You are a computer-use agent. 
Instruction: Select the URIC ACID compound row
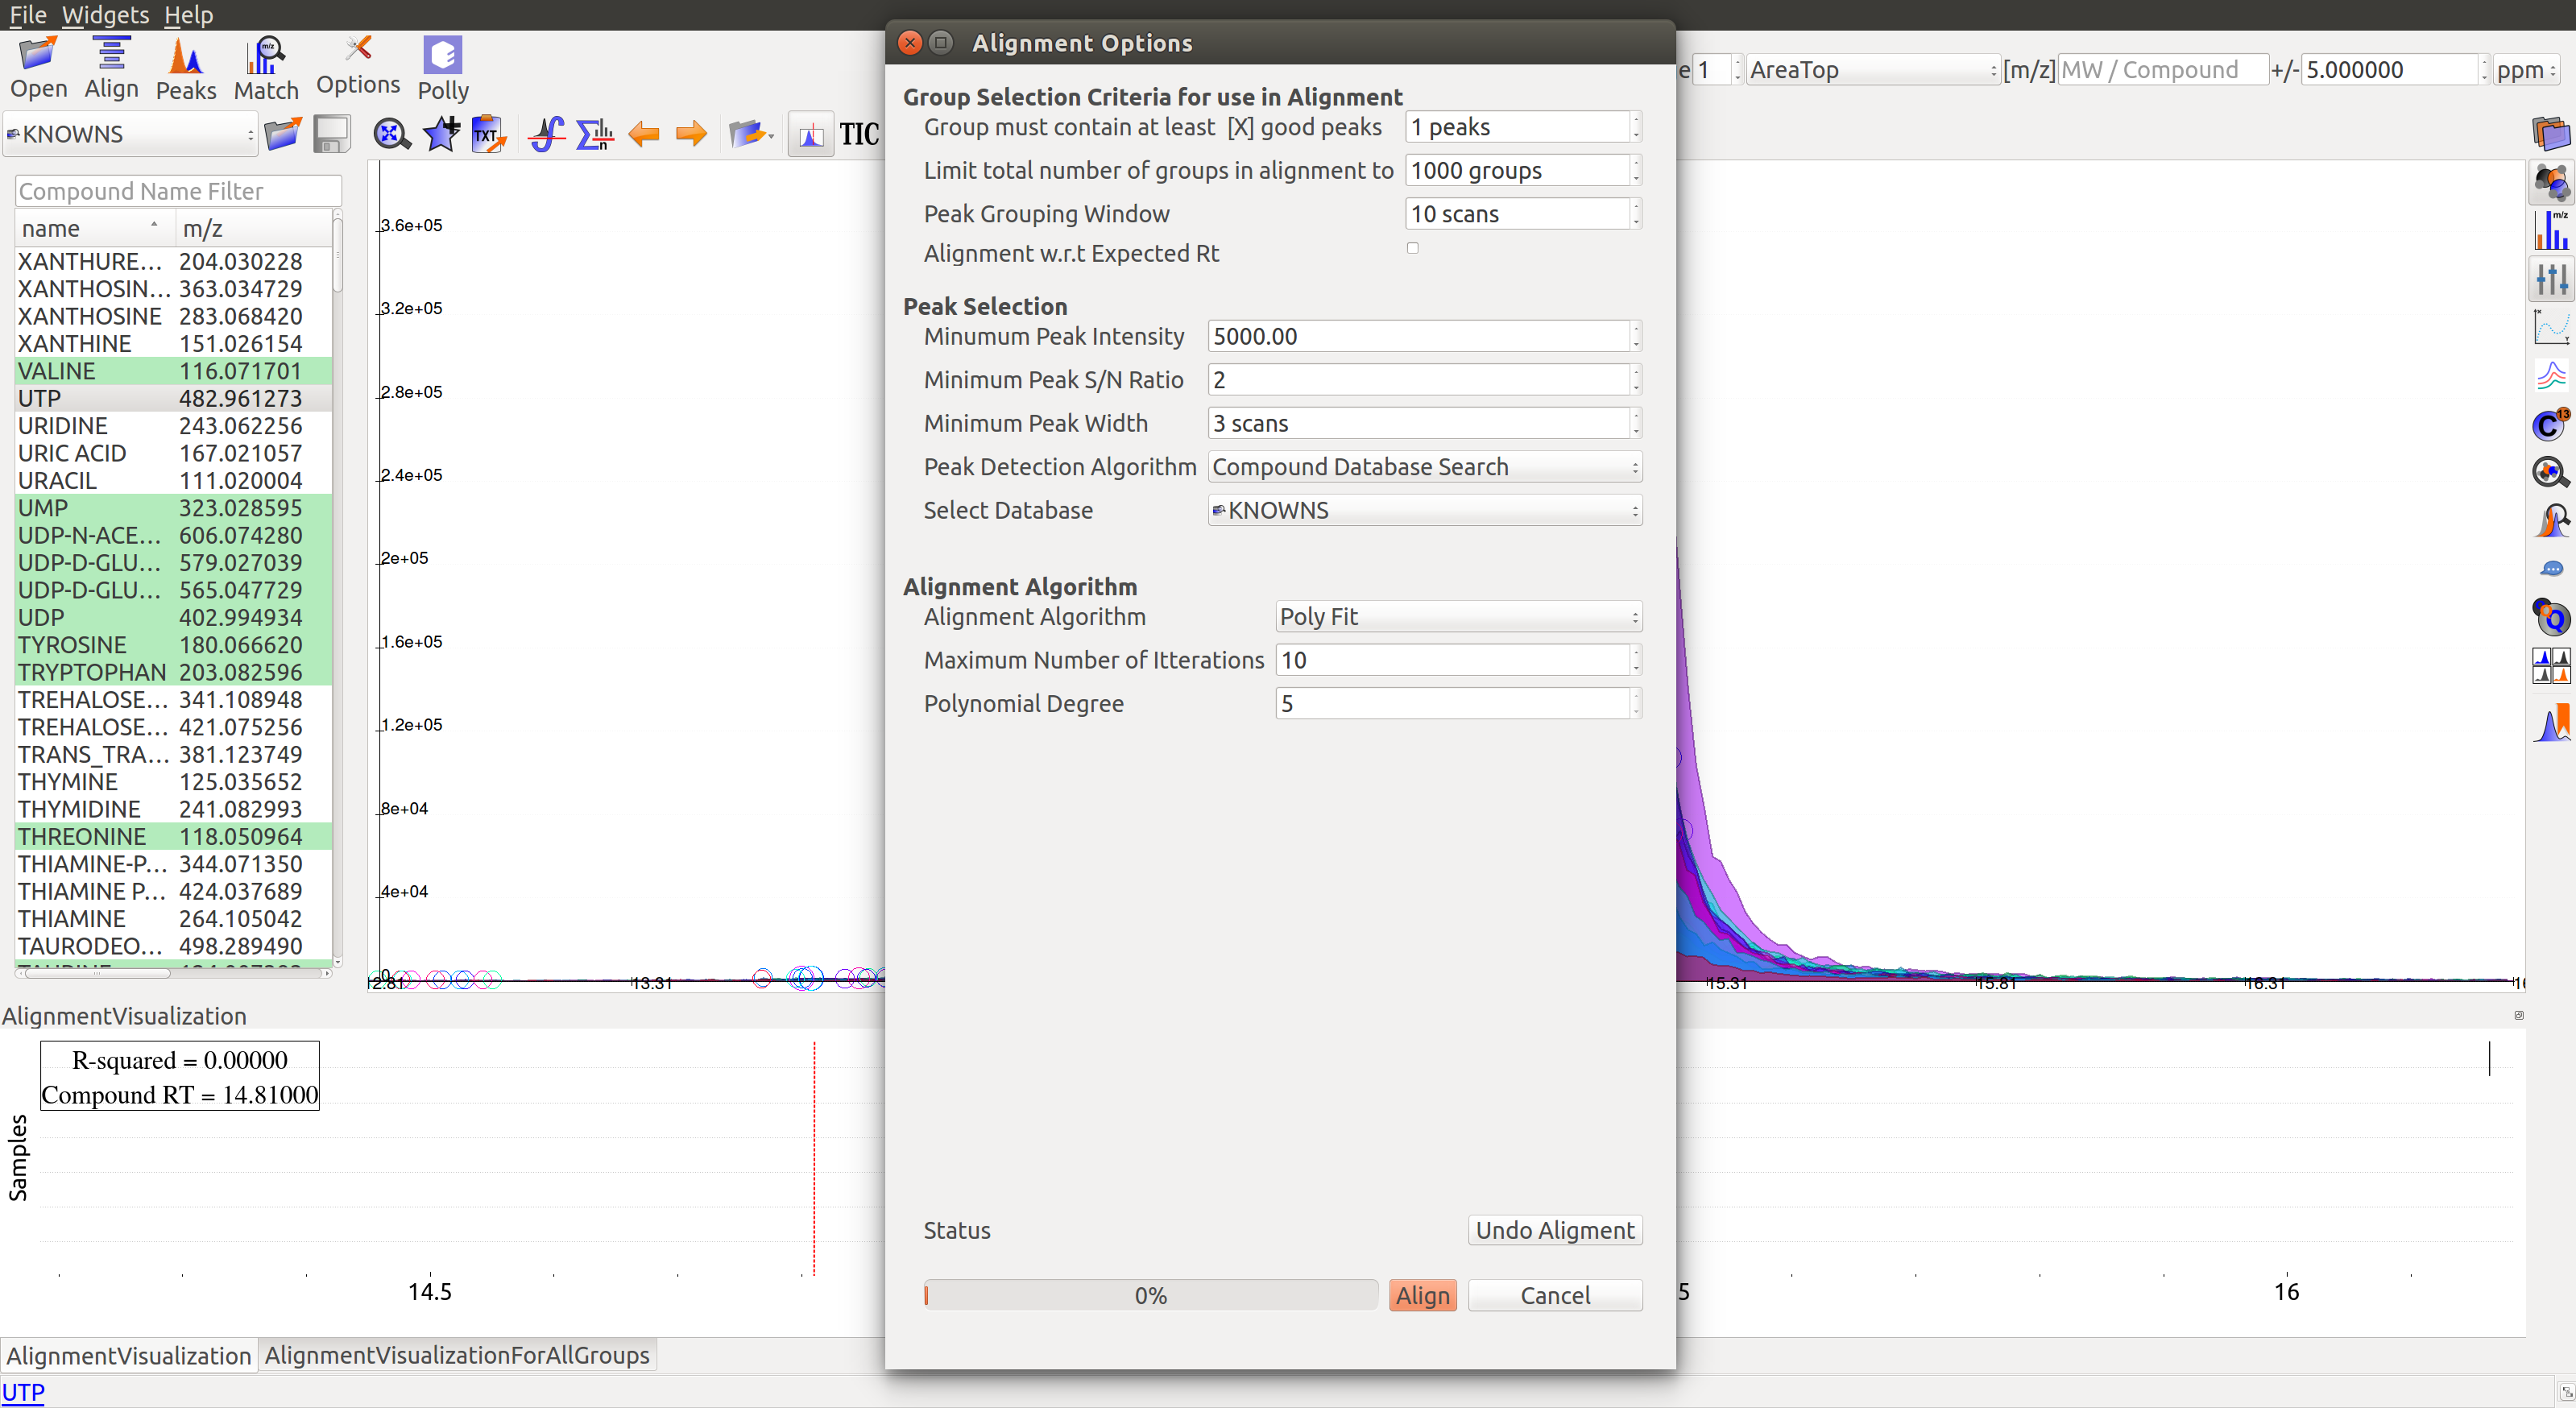click(x=173, y=453)
